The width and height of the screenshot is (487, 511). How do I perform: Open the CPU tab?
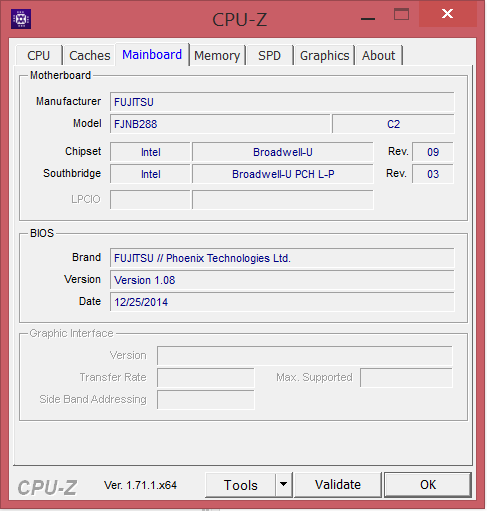tap(39, 55)
